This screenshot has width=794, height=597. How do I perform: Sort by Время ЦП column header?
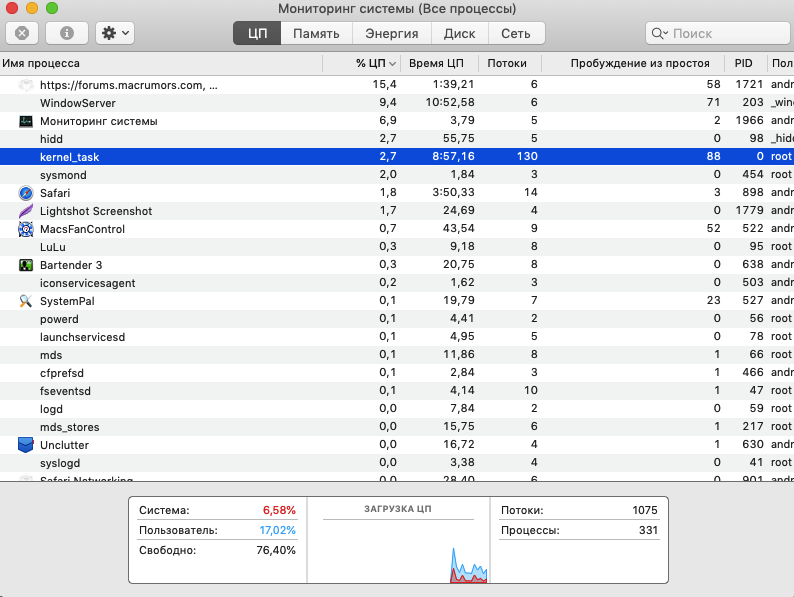(x=440, y=63)
